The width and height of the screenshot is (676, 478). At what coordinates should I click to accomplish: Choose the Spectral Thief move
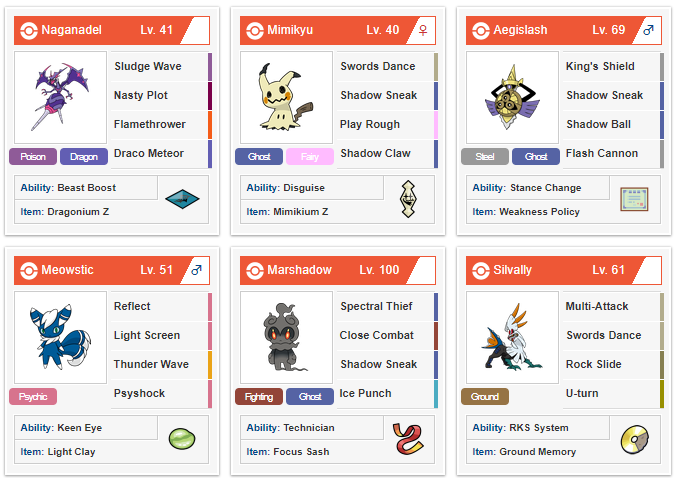click(376, 306)
